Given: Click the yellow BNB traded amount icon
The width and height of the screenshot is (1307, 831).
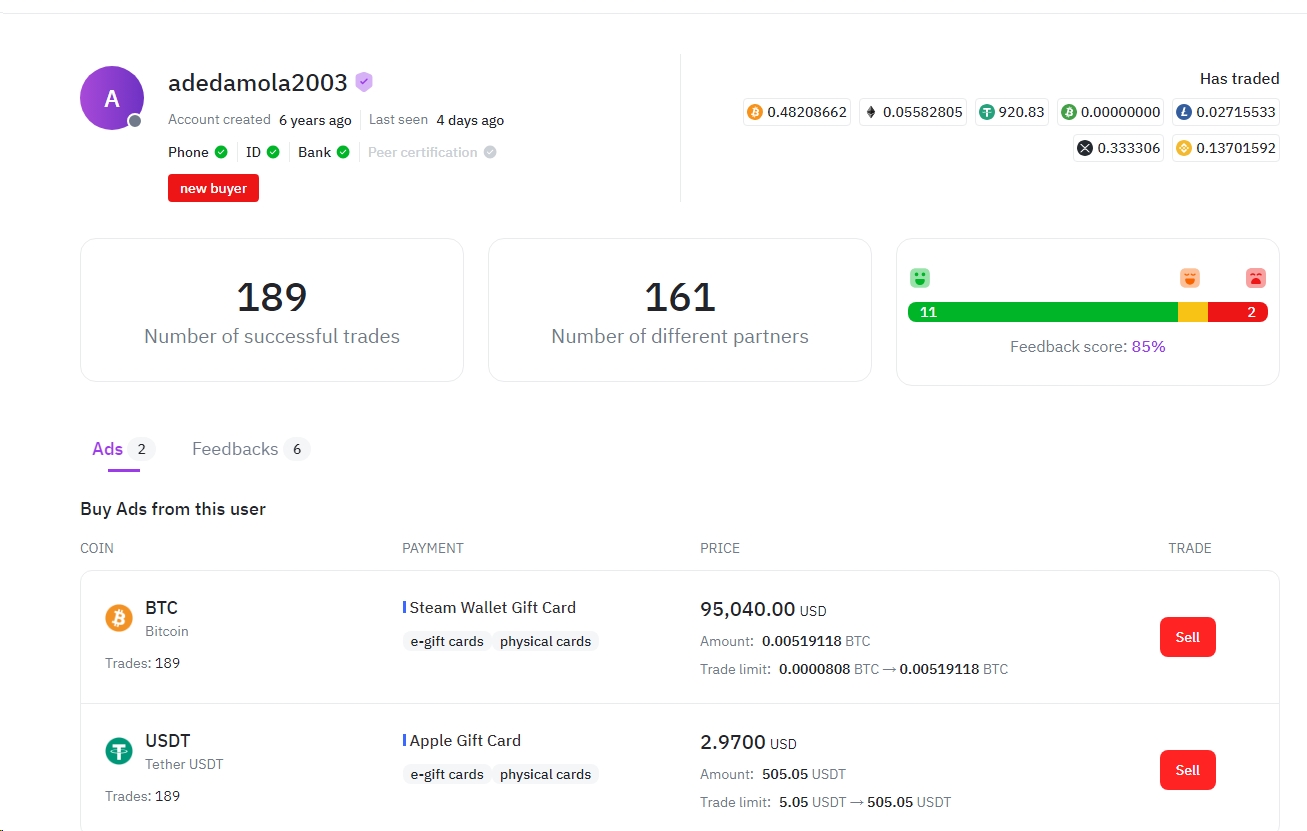Looking at the screenshot, I should 1184,148.
